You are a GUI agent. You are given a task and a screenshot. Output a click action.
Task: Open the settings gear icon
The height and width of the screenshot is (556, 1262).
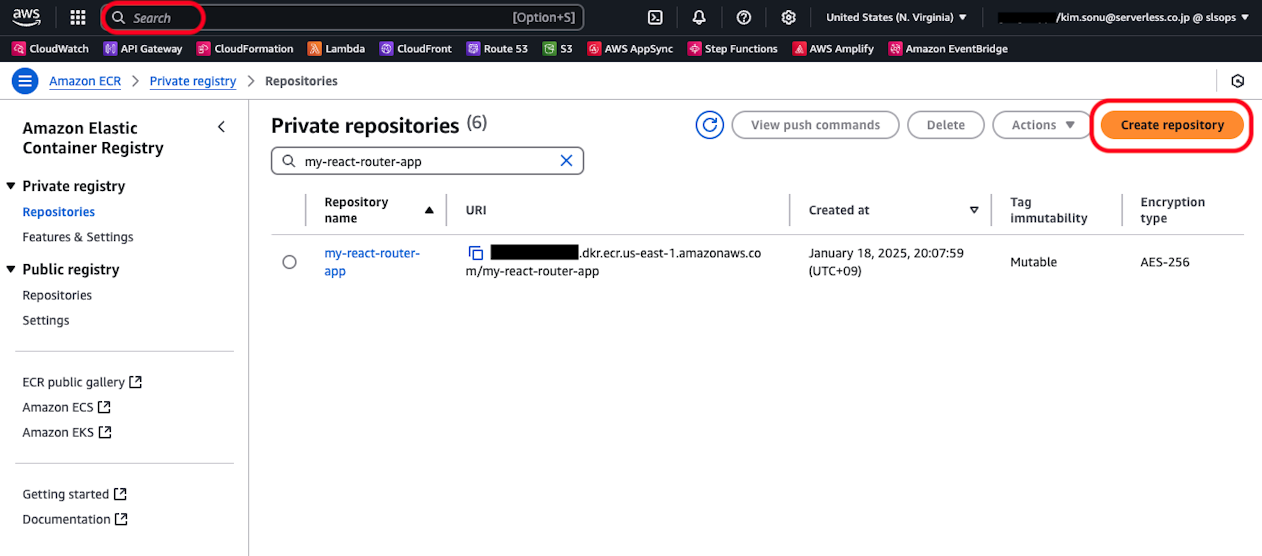click(x=788, y=18)
